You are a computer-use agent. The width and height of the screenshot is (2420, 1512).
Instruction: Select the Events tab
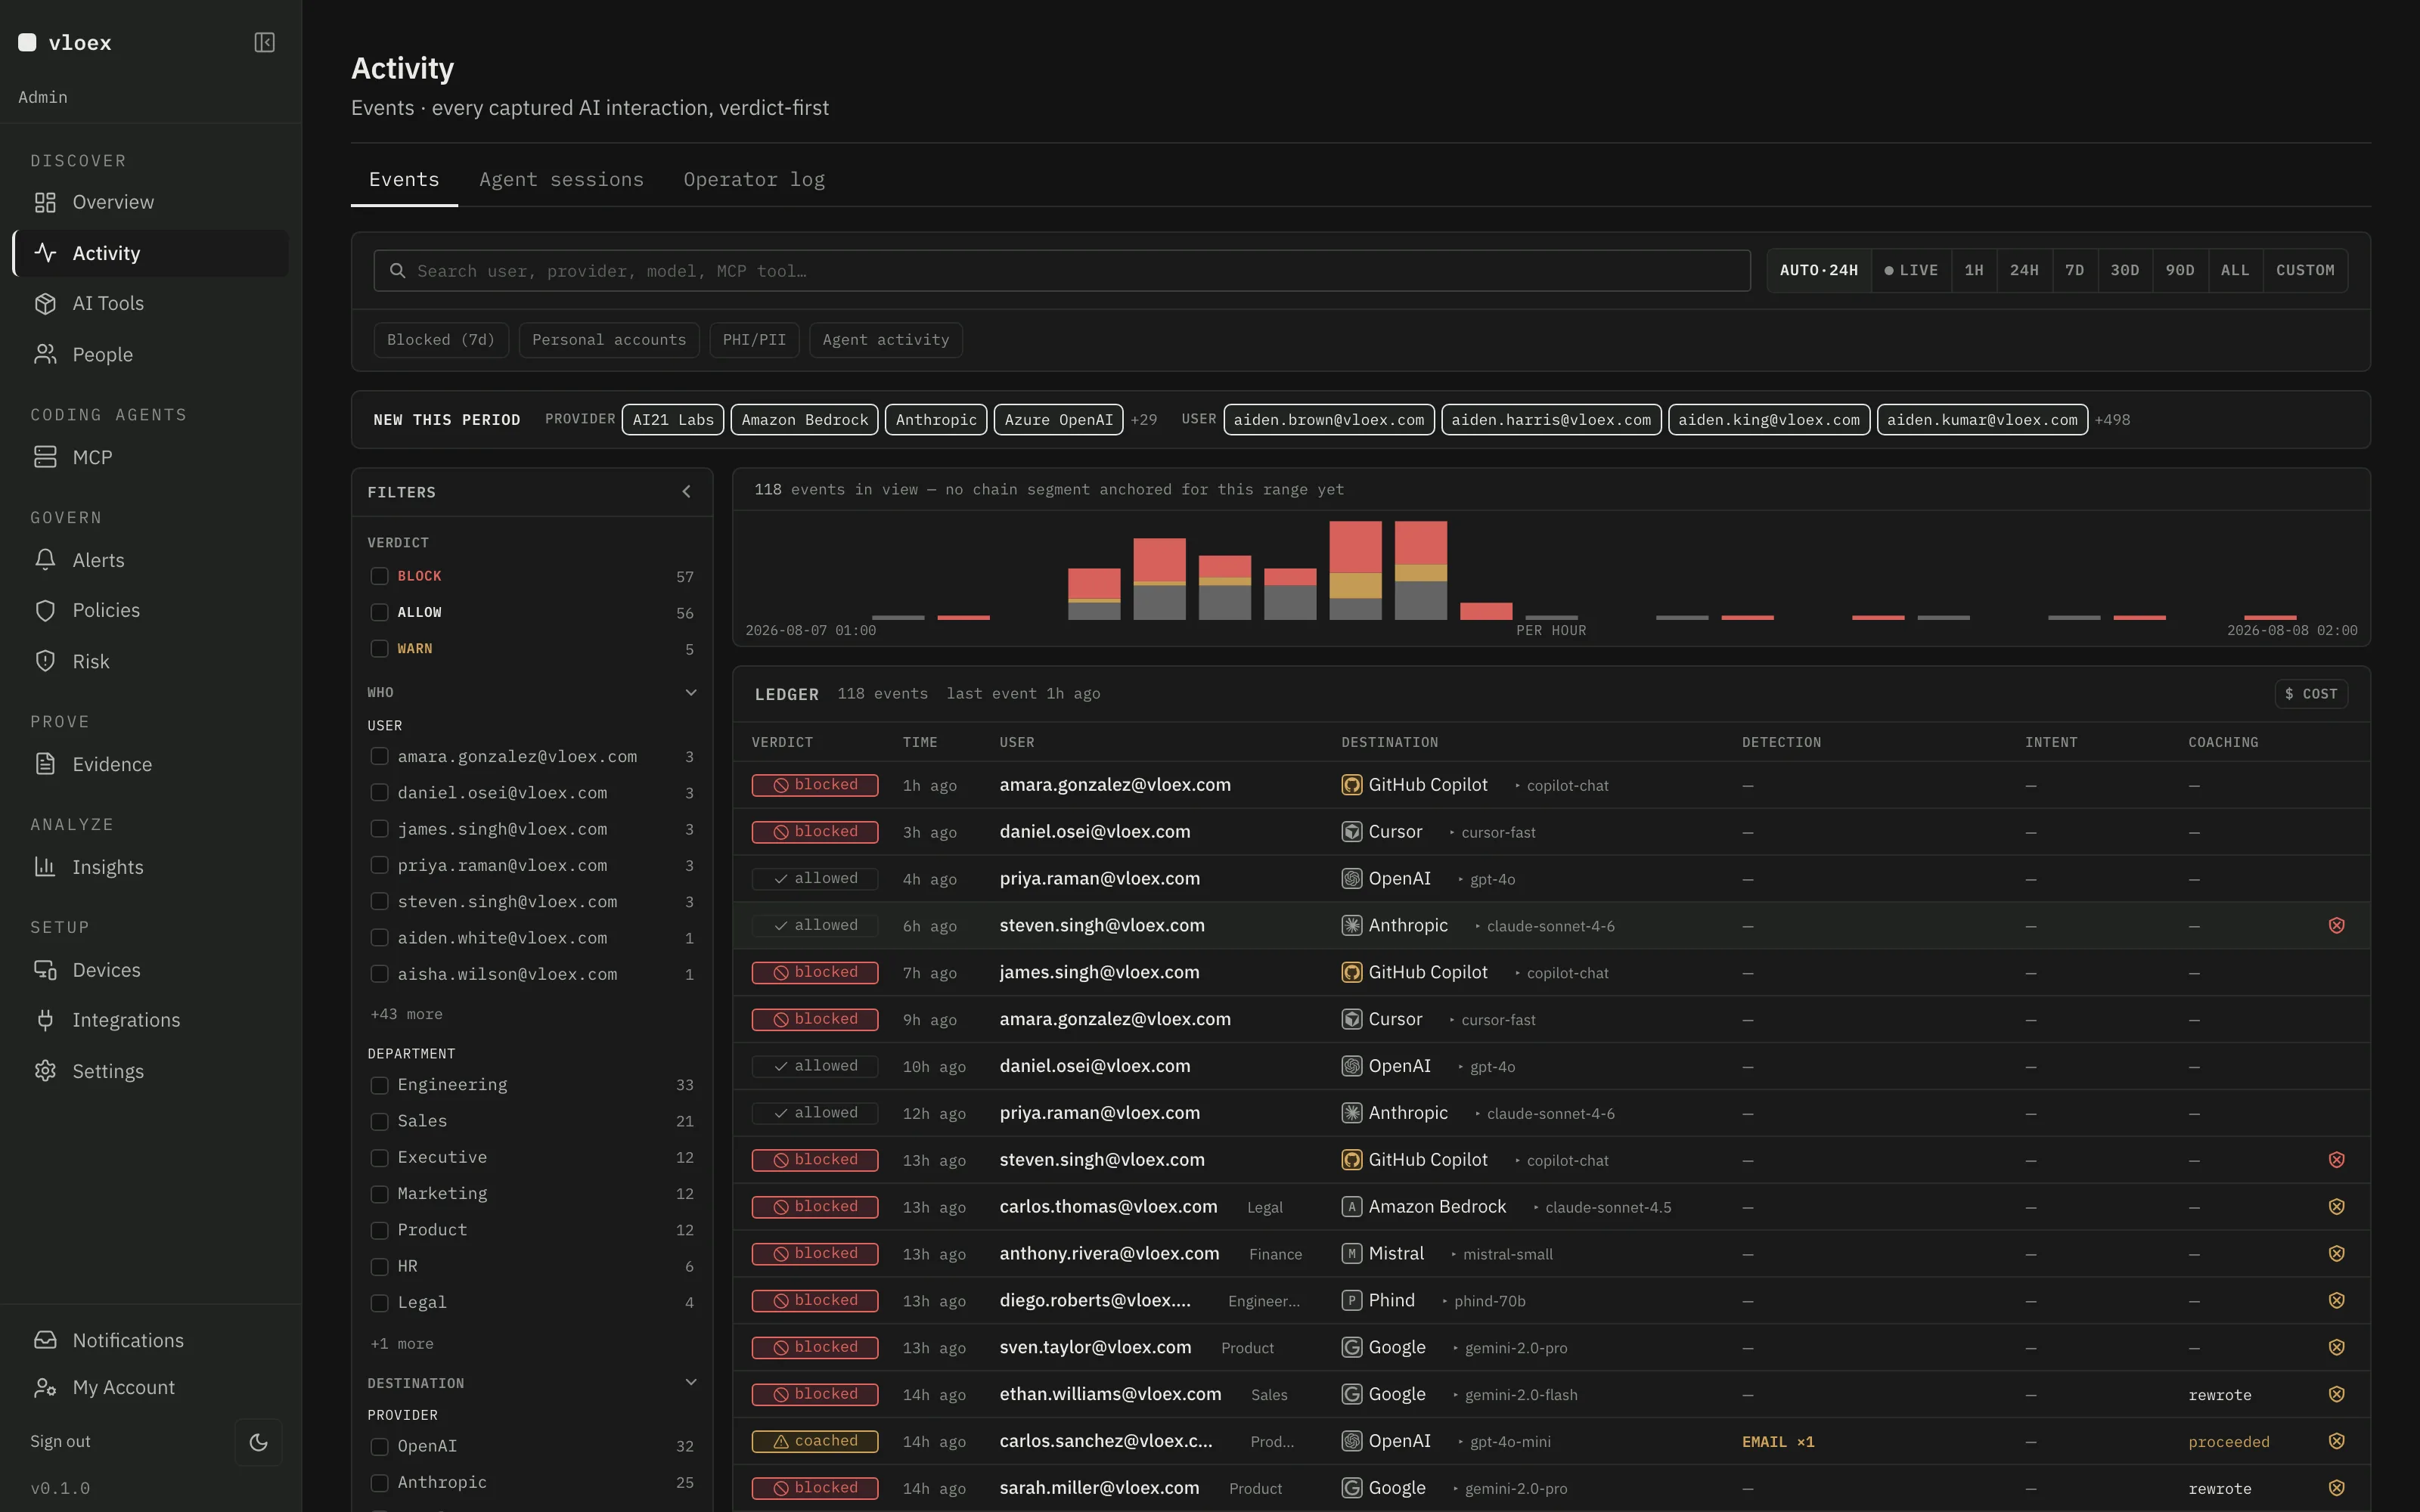point(404,180)
